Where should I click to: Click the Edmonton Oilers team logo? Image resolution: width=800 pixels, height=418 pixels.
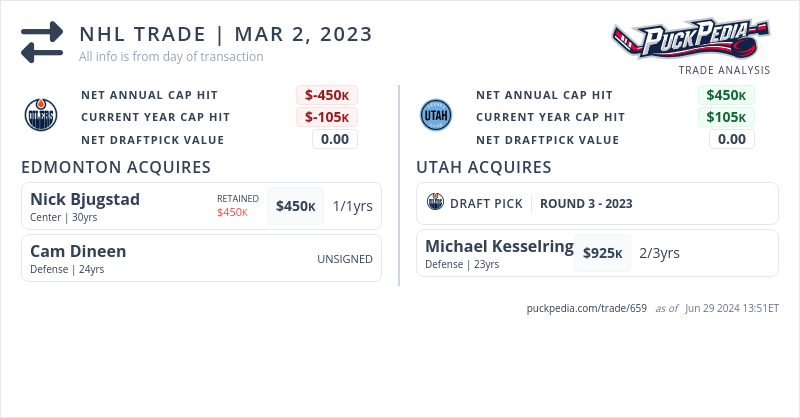[x=41, y=116]
